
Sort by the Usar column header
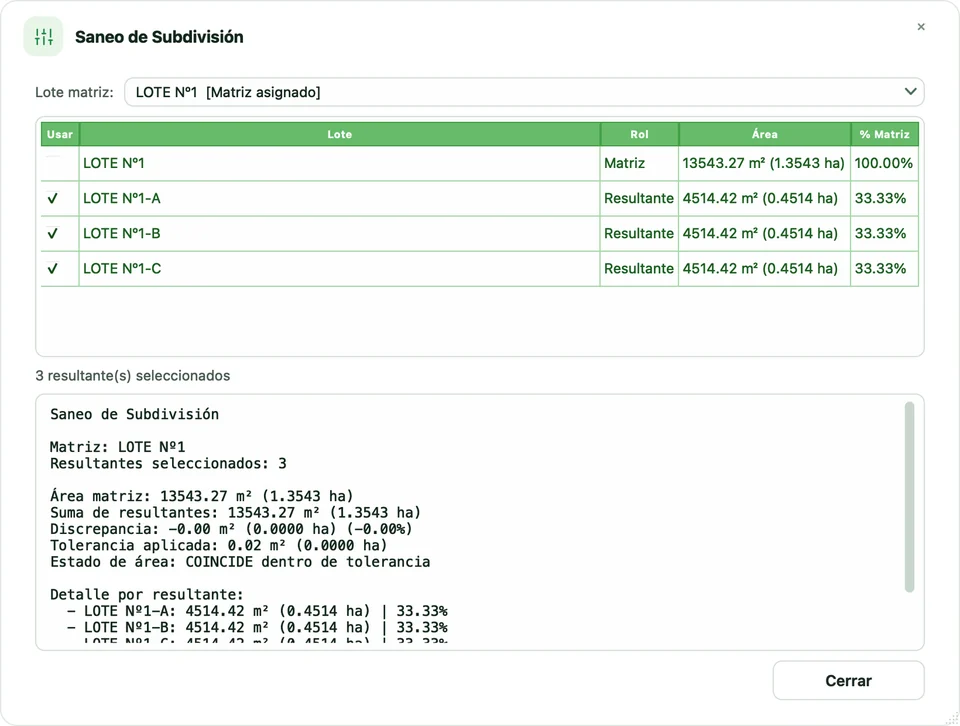[60, 134]
